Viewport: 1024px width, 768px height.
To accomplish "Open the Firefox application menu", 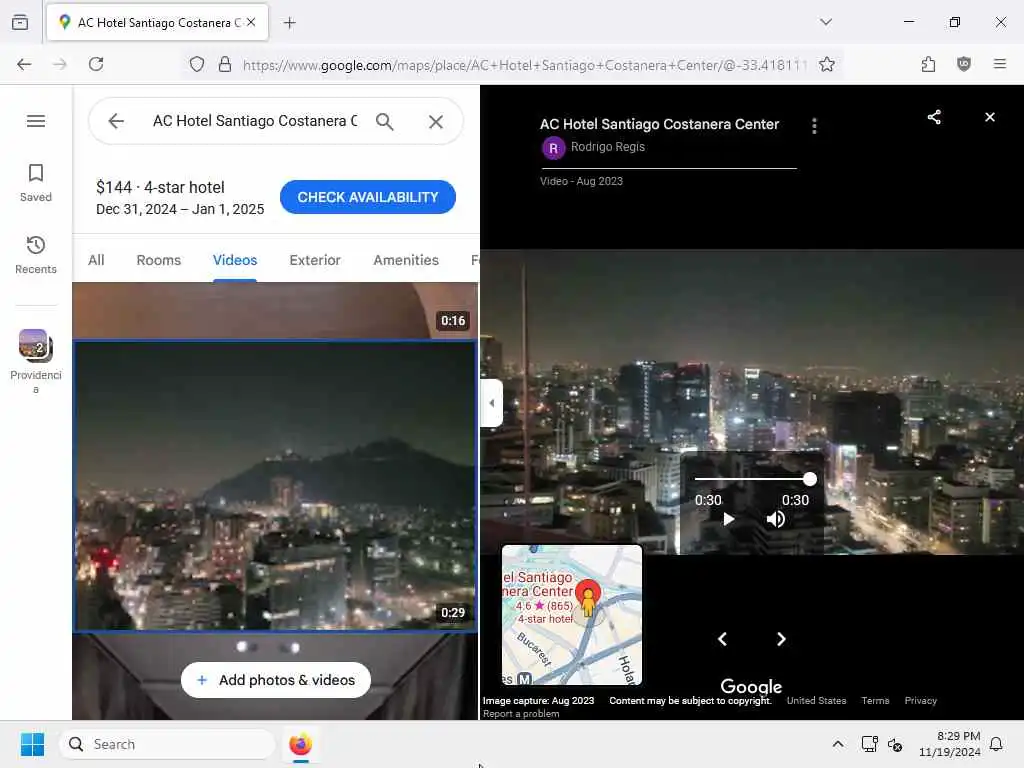I will click(x=999, y=64).
